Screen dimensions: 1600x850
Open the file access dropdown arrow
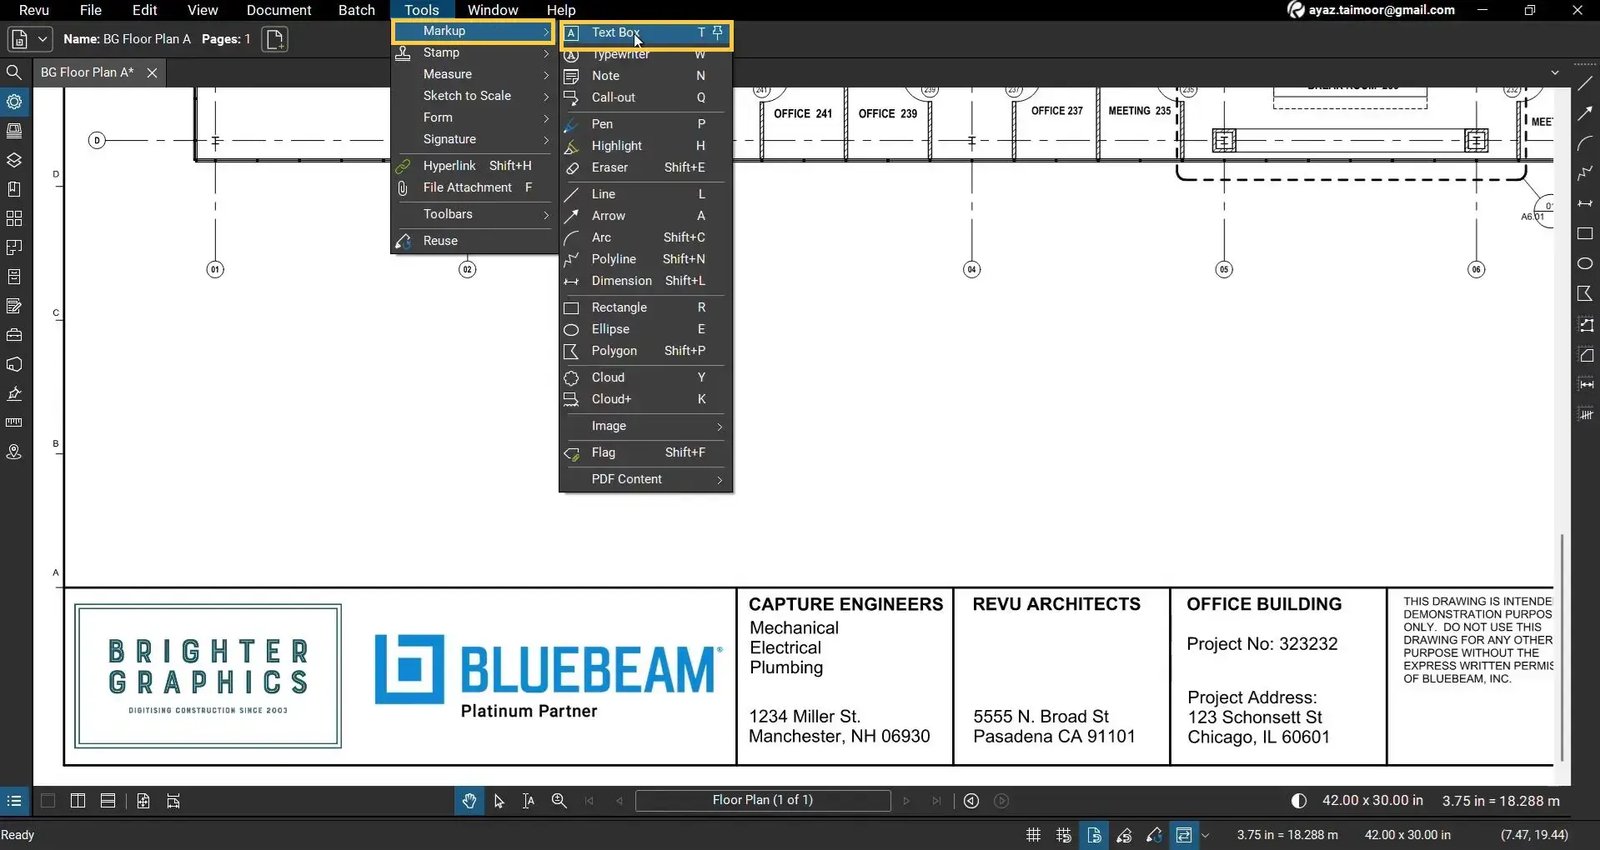42,39
